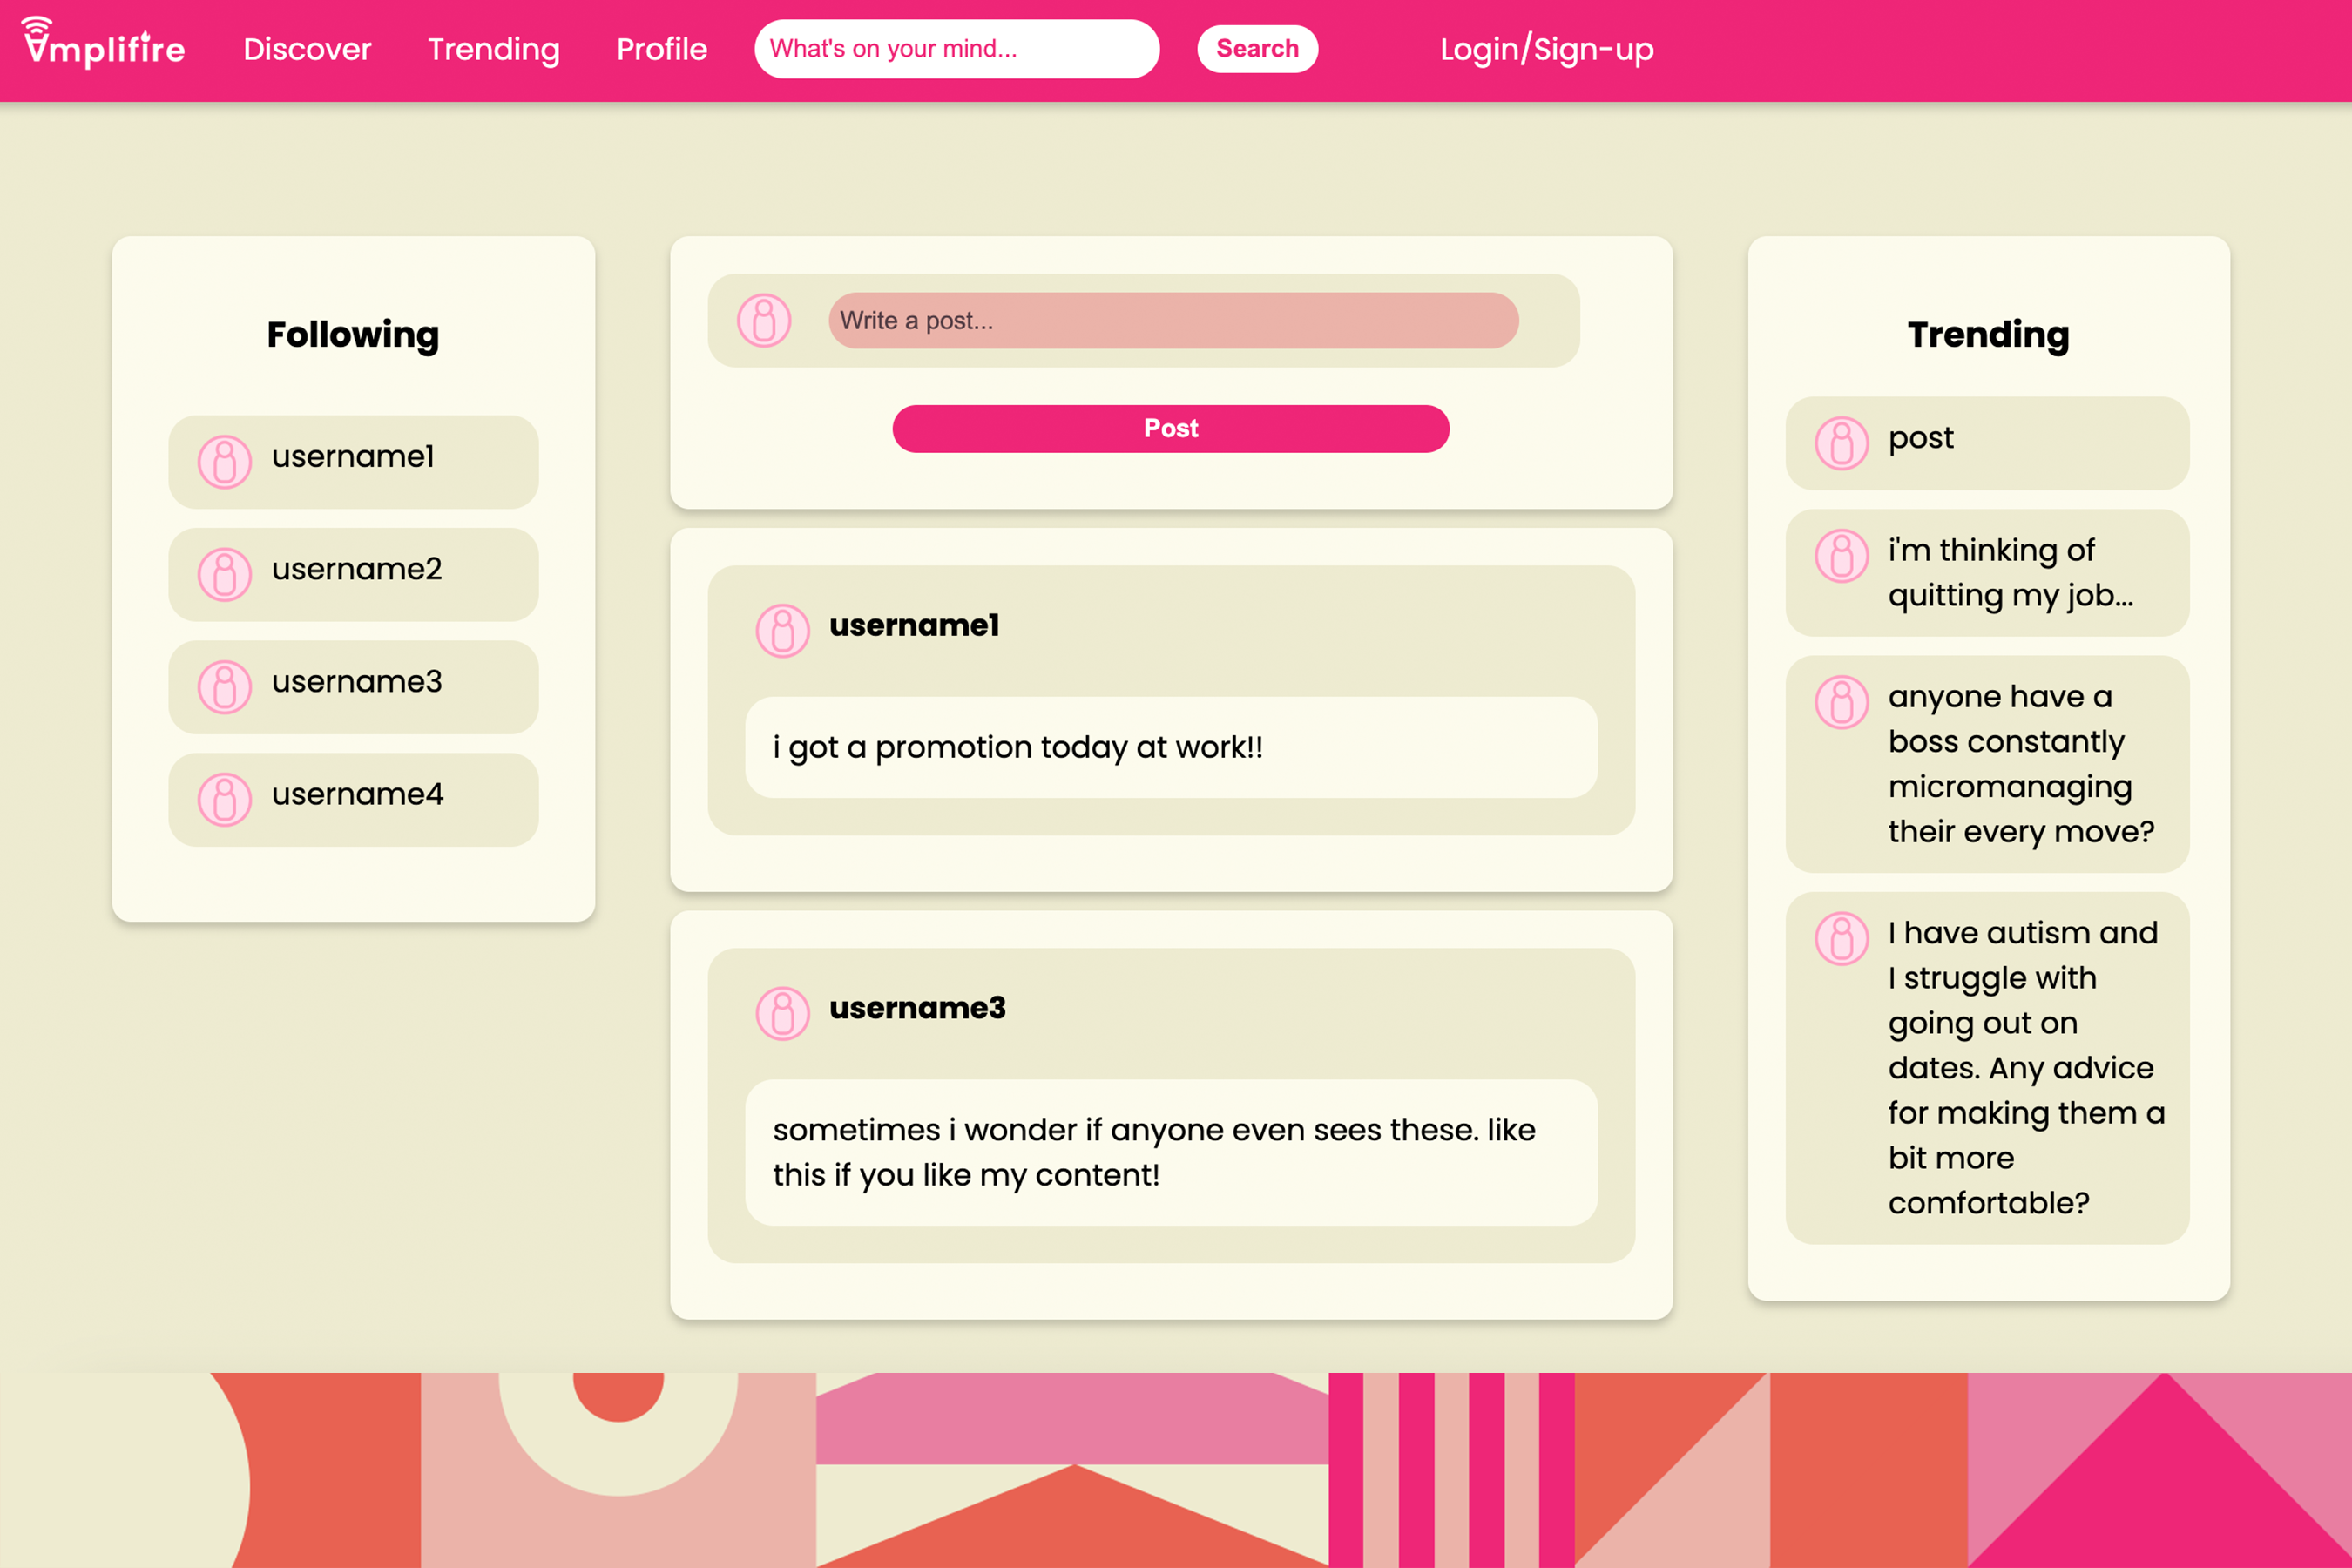Click the Amplifire logo icon
This screenshot has width=2352, height=1568.
pyautogui.click(x=38, y=40)
